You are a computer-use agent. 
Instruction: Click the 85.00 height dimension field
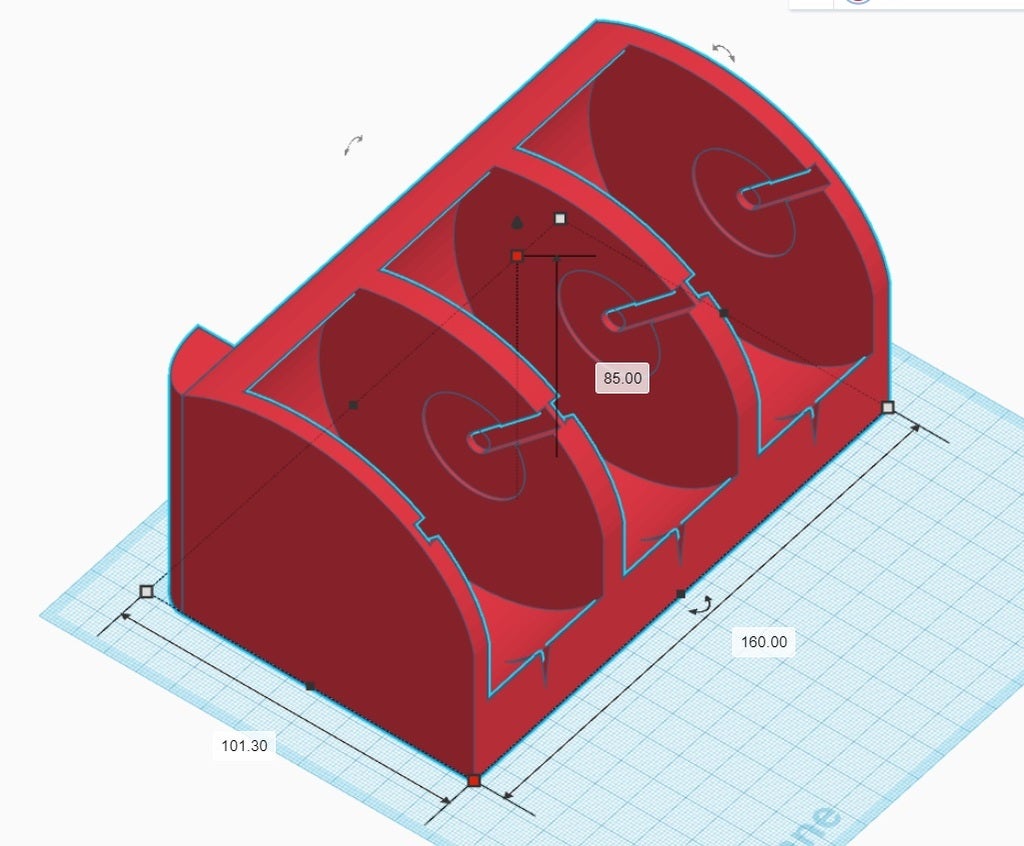(x=622, y=378)
